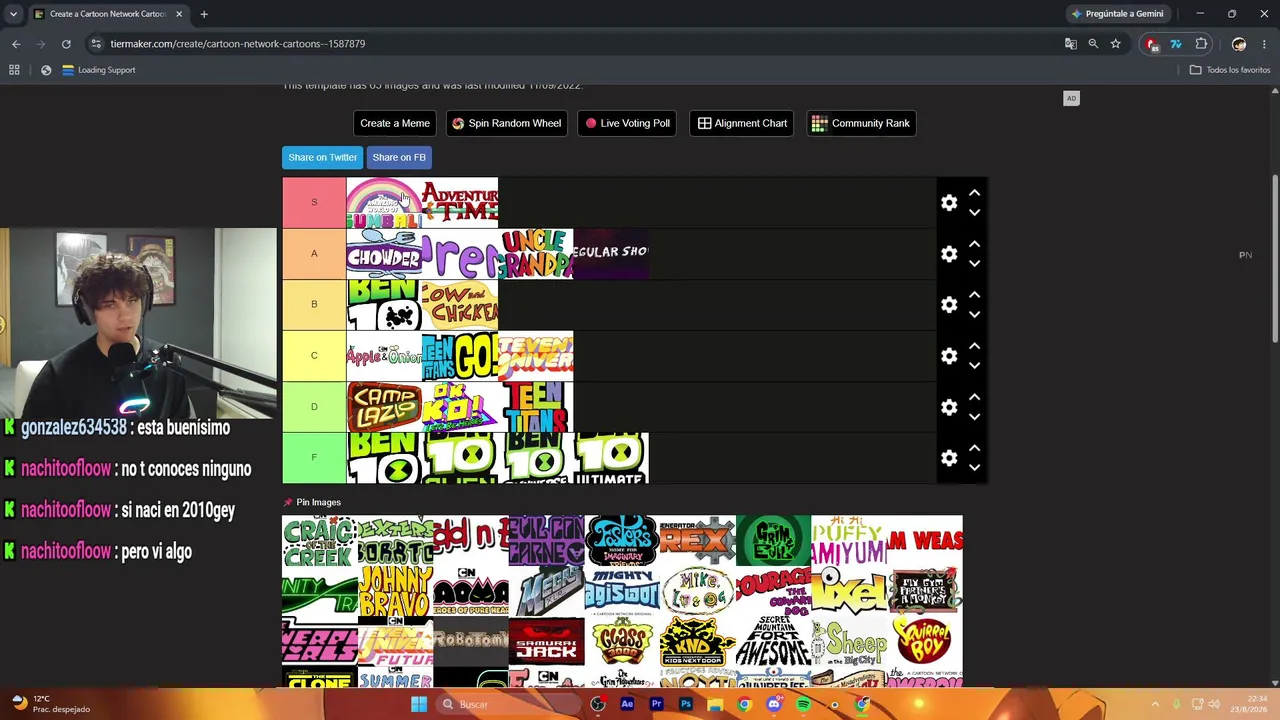Select the Create a Cartoon Network tab
Screen dimensions: 1280x720
click(x=108, y=14)
